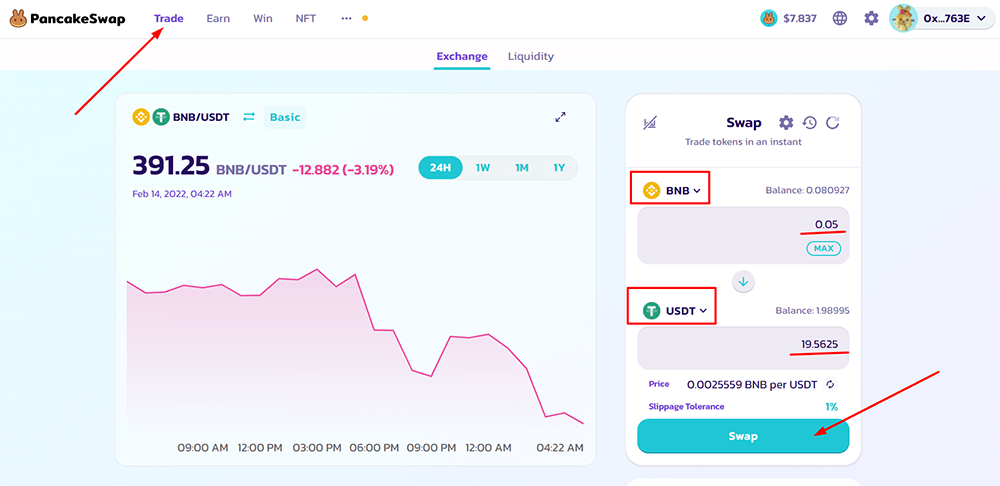This screenshot has width=1000, height=486.
Task: Open the NFT menu
Action: coord(305,18)
